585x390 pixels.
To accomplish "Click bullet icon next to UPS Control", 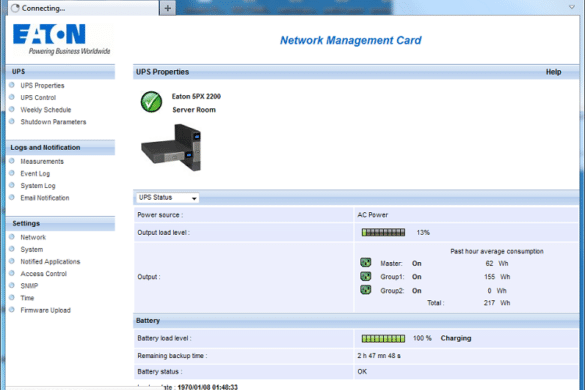I will [x=12, y=97].
